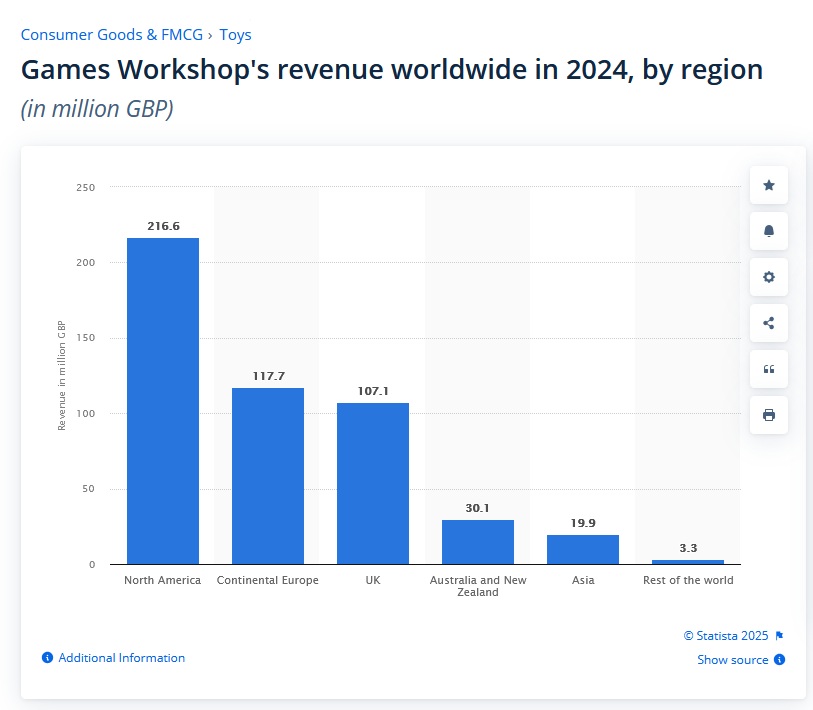
Task: Click the Asia bar
Action: (x=583, y=550)
